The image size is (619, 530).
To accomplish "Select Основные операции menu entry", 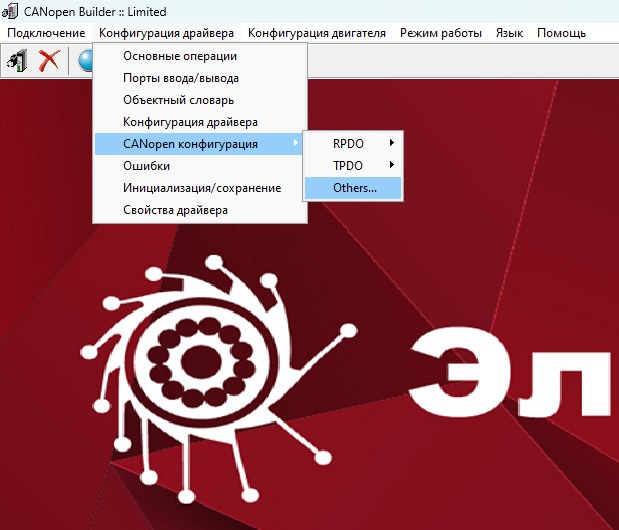I will click(x=200, y=56).
